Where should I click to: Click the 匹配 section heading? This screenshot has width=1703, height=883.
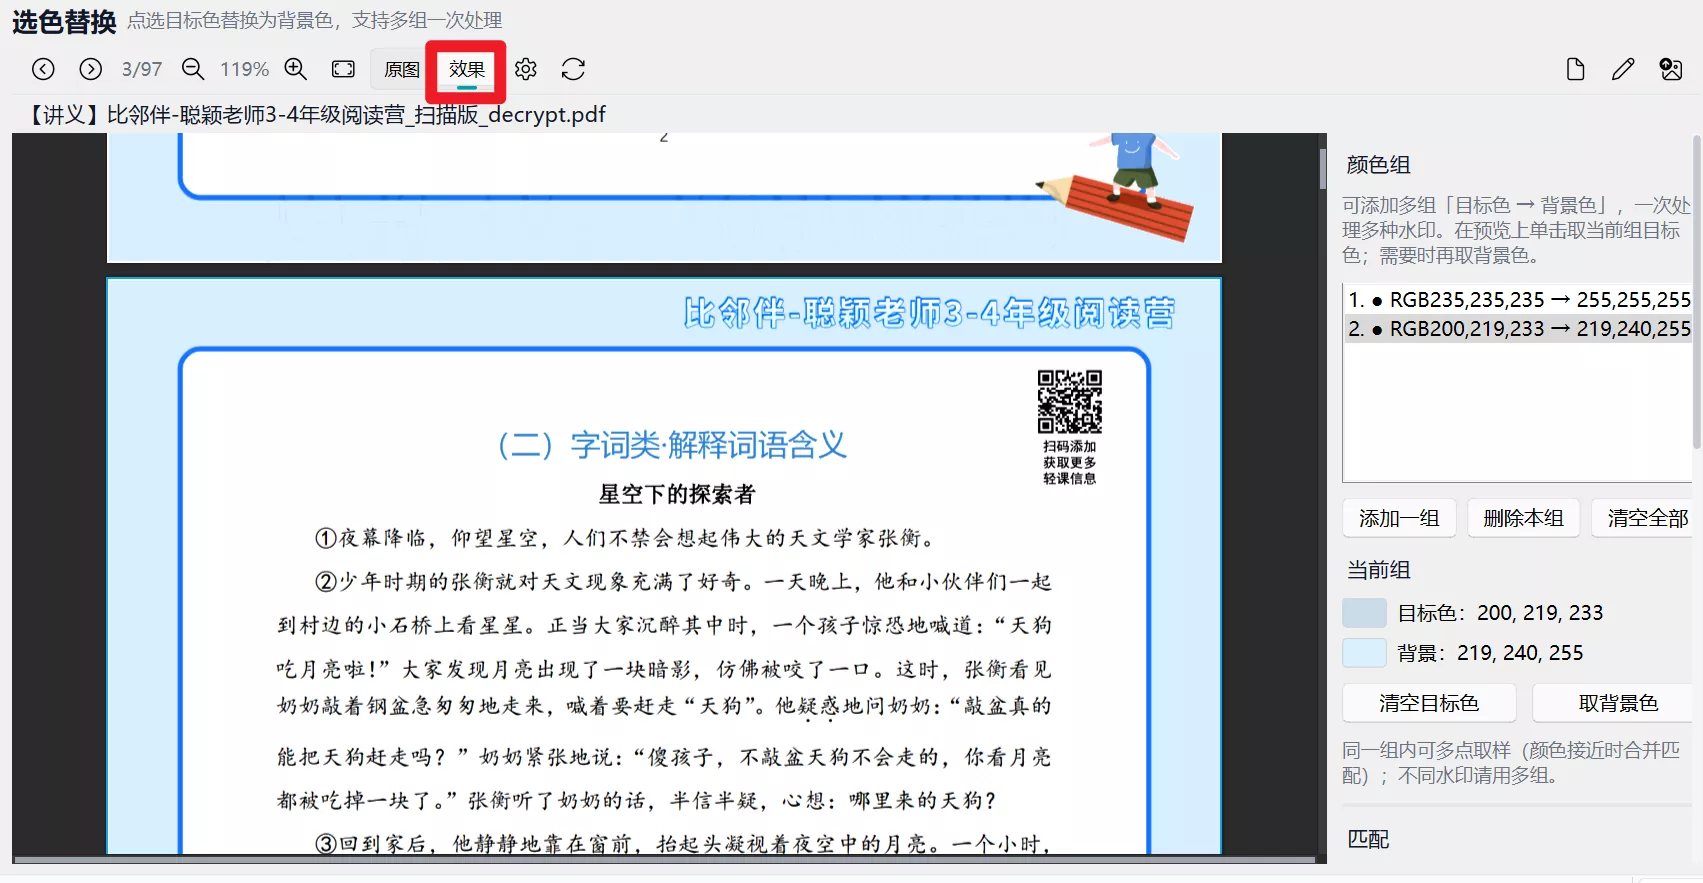[x=1368, y=839]
